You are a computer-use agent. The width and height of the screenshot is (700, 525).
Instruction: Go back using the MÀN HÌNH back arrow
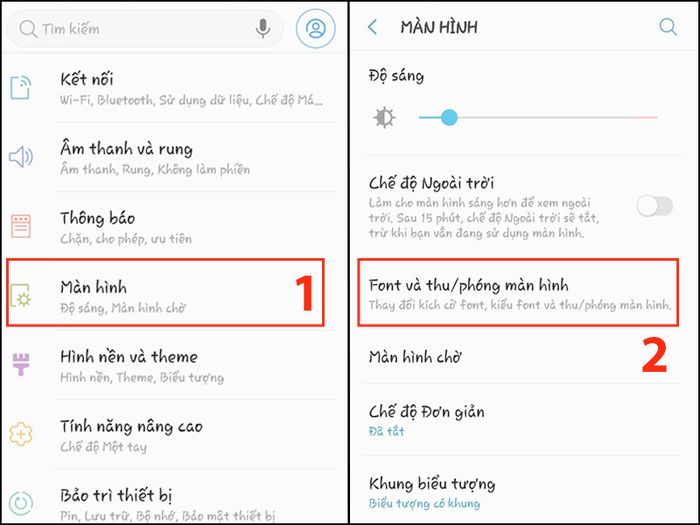click(372, 27)
